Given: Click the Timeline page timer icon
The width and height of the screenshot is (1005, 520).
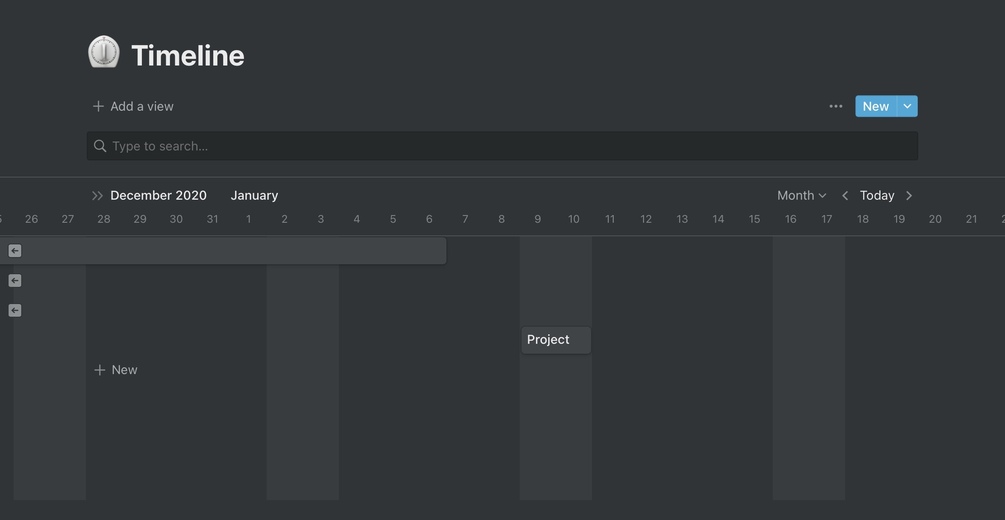Looking at the screenshot, I should point(104,53).
